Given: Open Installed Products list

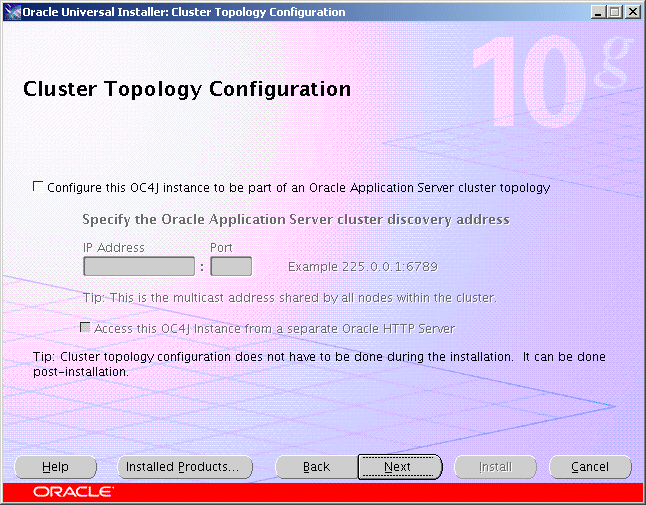Looking at the screenshot, I should click(185, 467).
